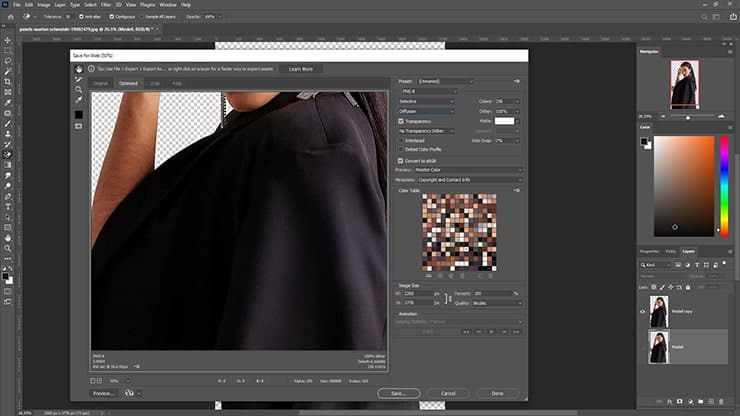Viewport: 740px width, 416px height.
Task: Pick the Zoom tool in the dialog
Action: tap(78, 90)
